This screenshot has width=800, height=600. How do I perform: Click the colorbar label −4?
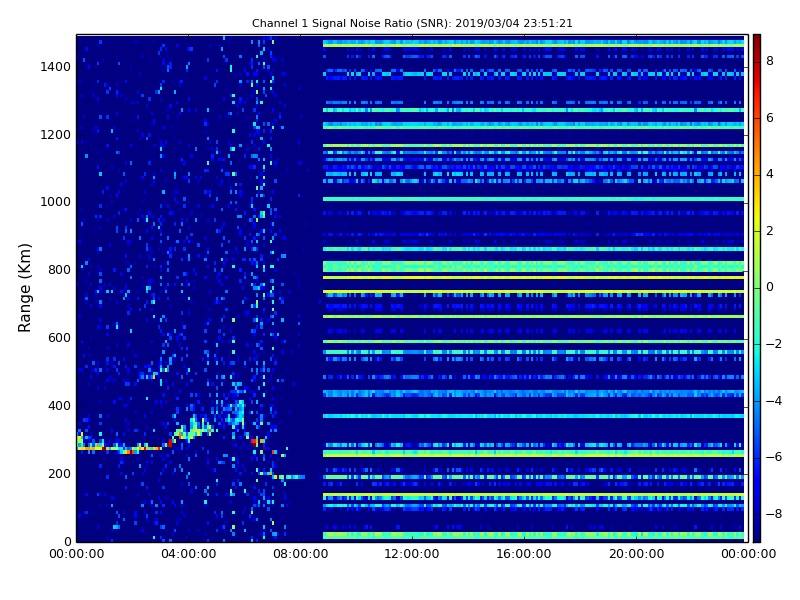point(774,401)
